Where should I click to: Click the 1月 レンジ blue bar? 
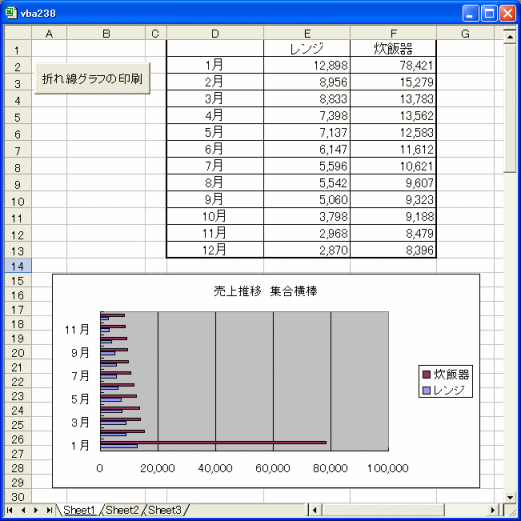(119, 446)
